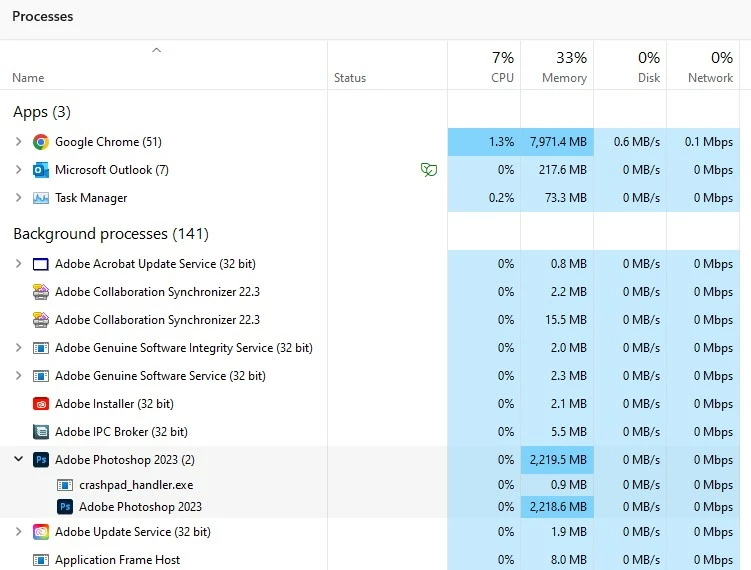Click the Adobe Collaboration Synchronizer 15.5 MB icon
The height and width of the screenshot is (570, 751).
pyautogui.click(x=41, y=319)
